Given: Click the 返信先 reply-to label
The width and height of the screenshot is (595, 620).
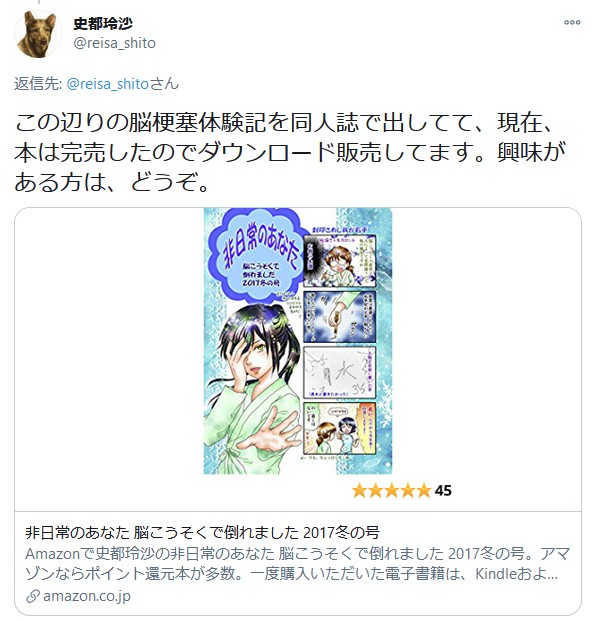Looking at the screenshot, I should tap(38, 84).
